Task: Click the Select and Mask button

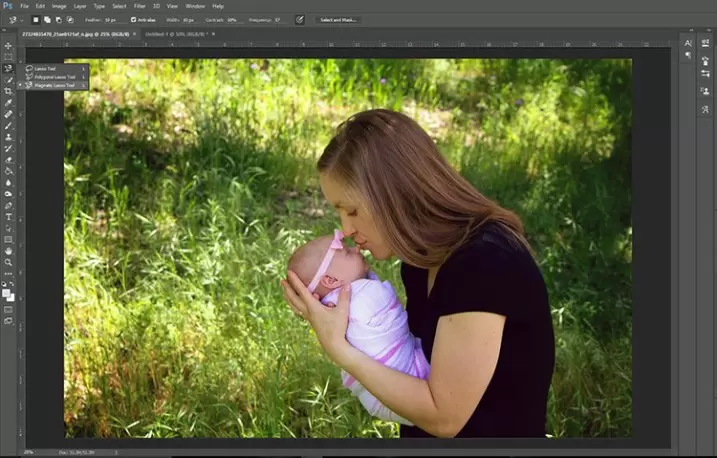Action: [338, 20]
